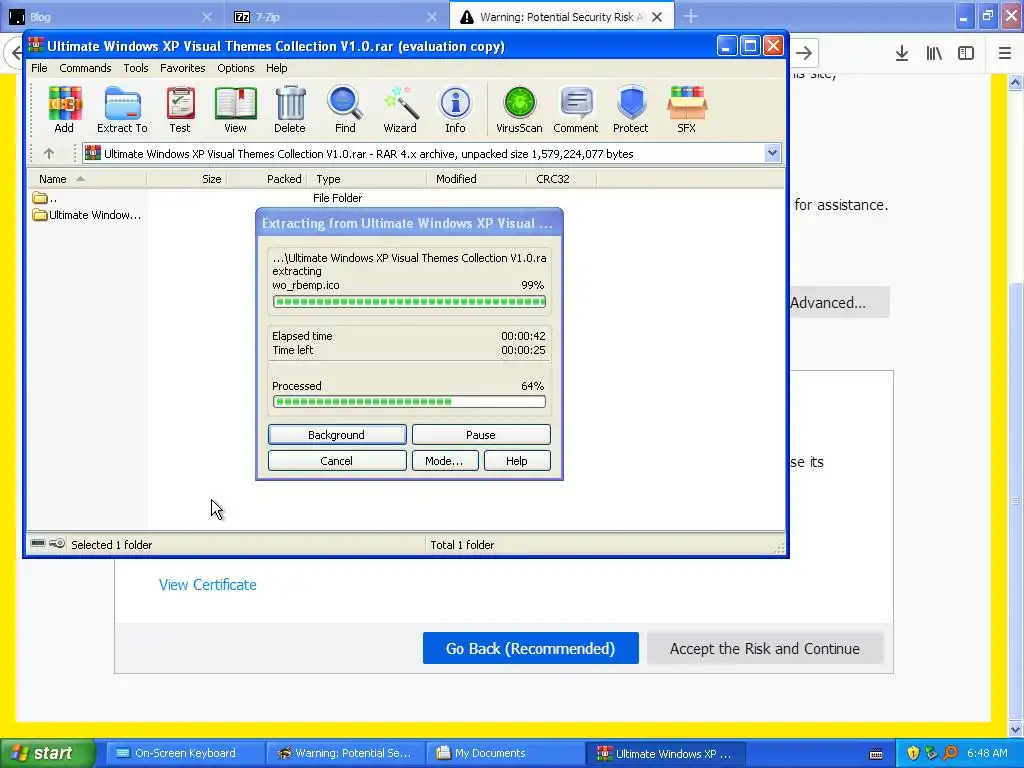This screenshot has width=1024, height=768.
Task: Click the file extraction progress bar
Action: coord(409,302)
